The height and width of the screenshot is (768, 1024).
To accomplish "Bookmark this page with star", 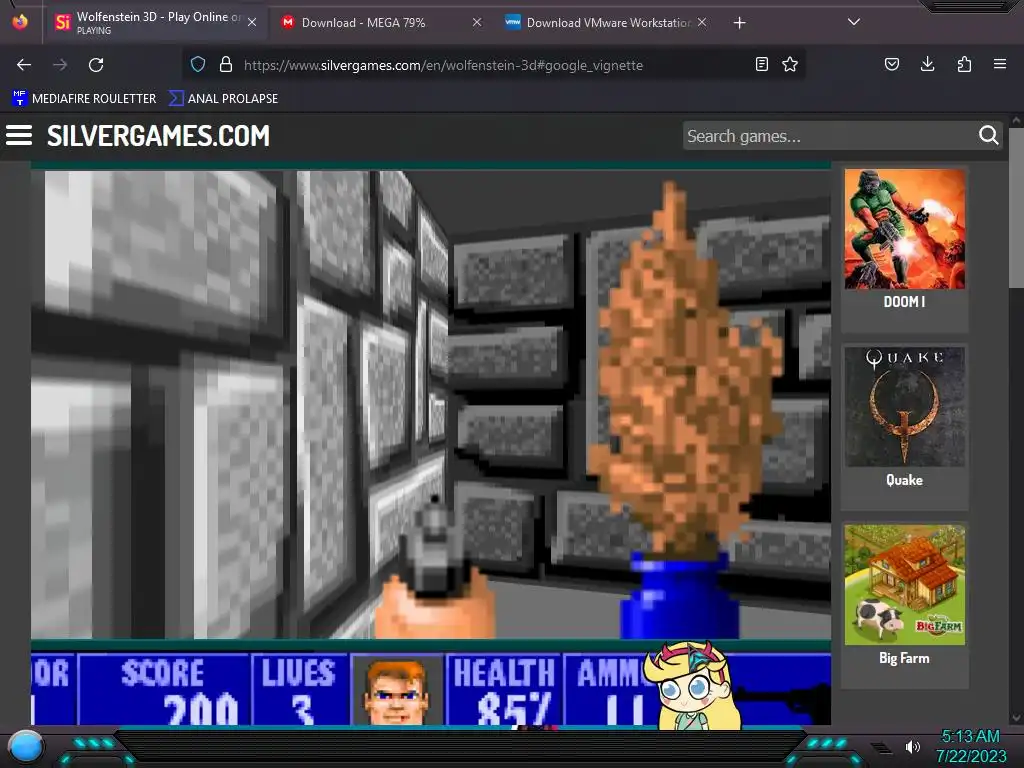I will click(x=790, y=64).
